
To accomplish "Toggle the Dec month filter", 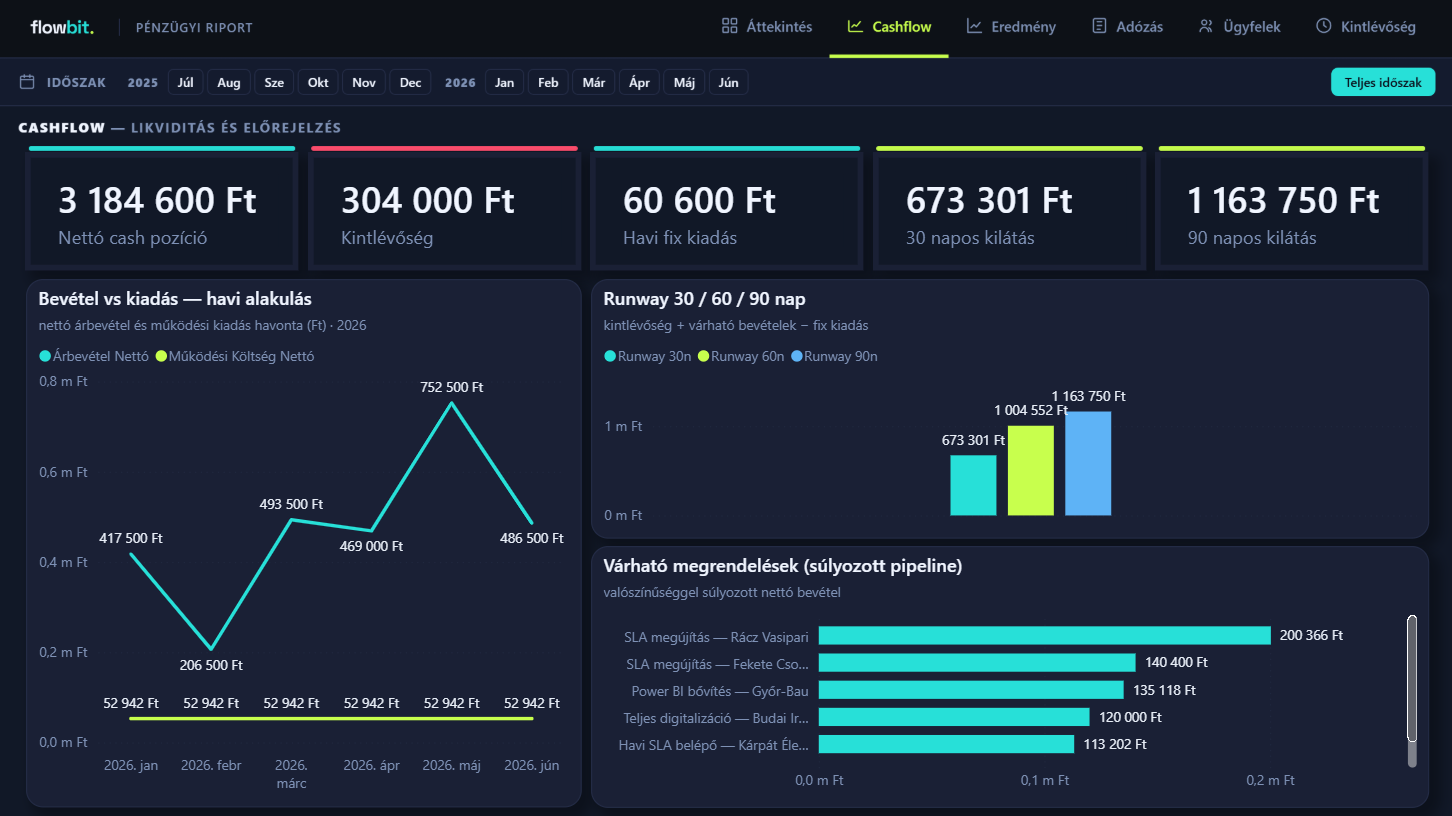I will pyautogui.click(x=411, y=83).
